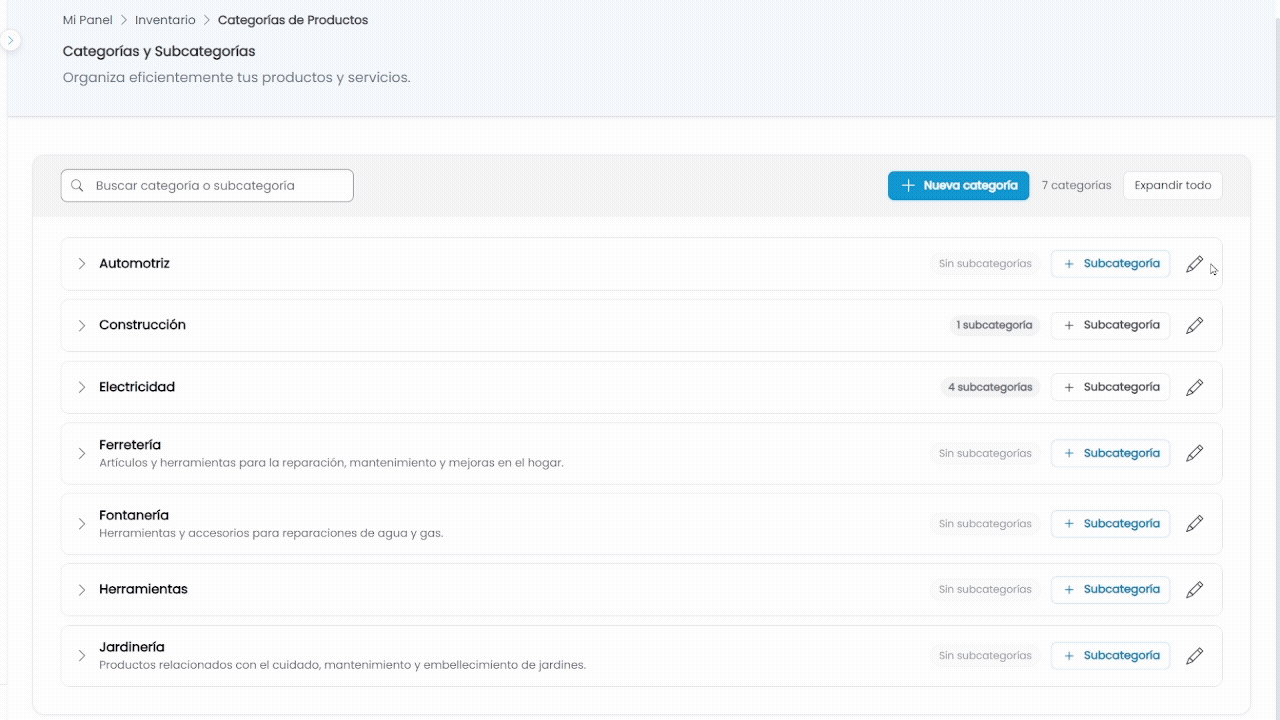Viewport: 1280px width, 720px height.
Task: Click the Fontanería description text
Action: [x=271, y=533]
